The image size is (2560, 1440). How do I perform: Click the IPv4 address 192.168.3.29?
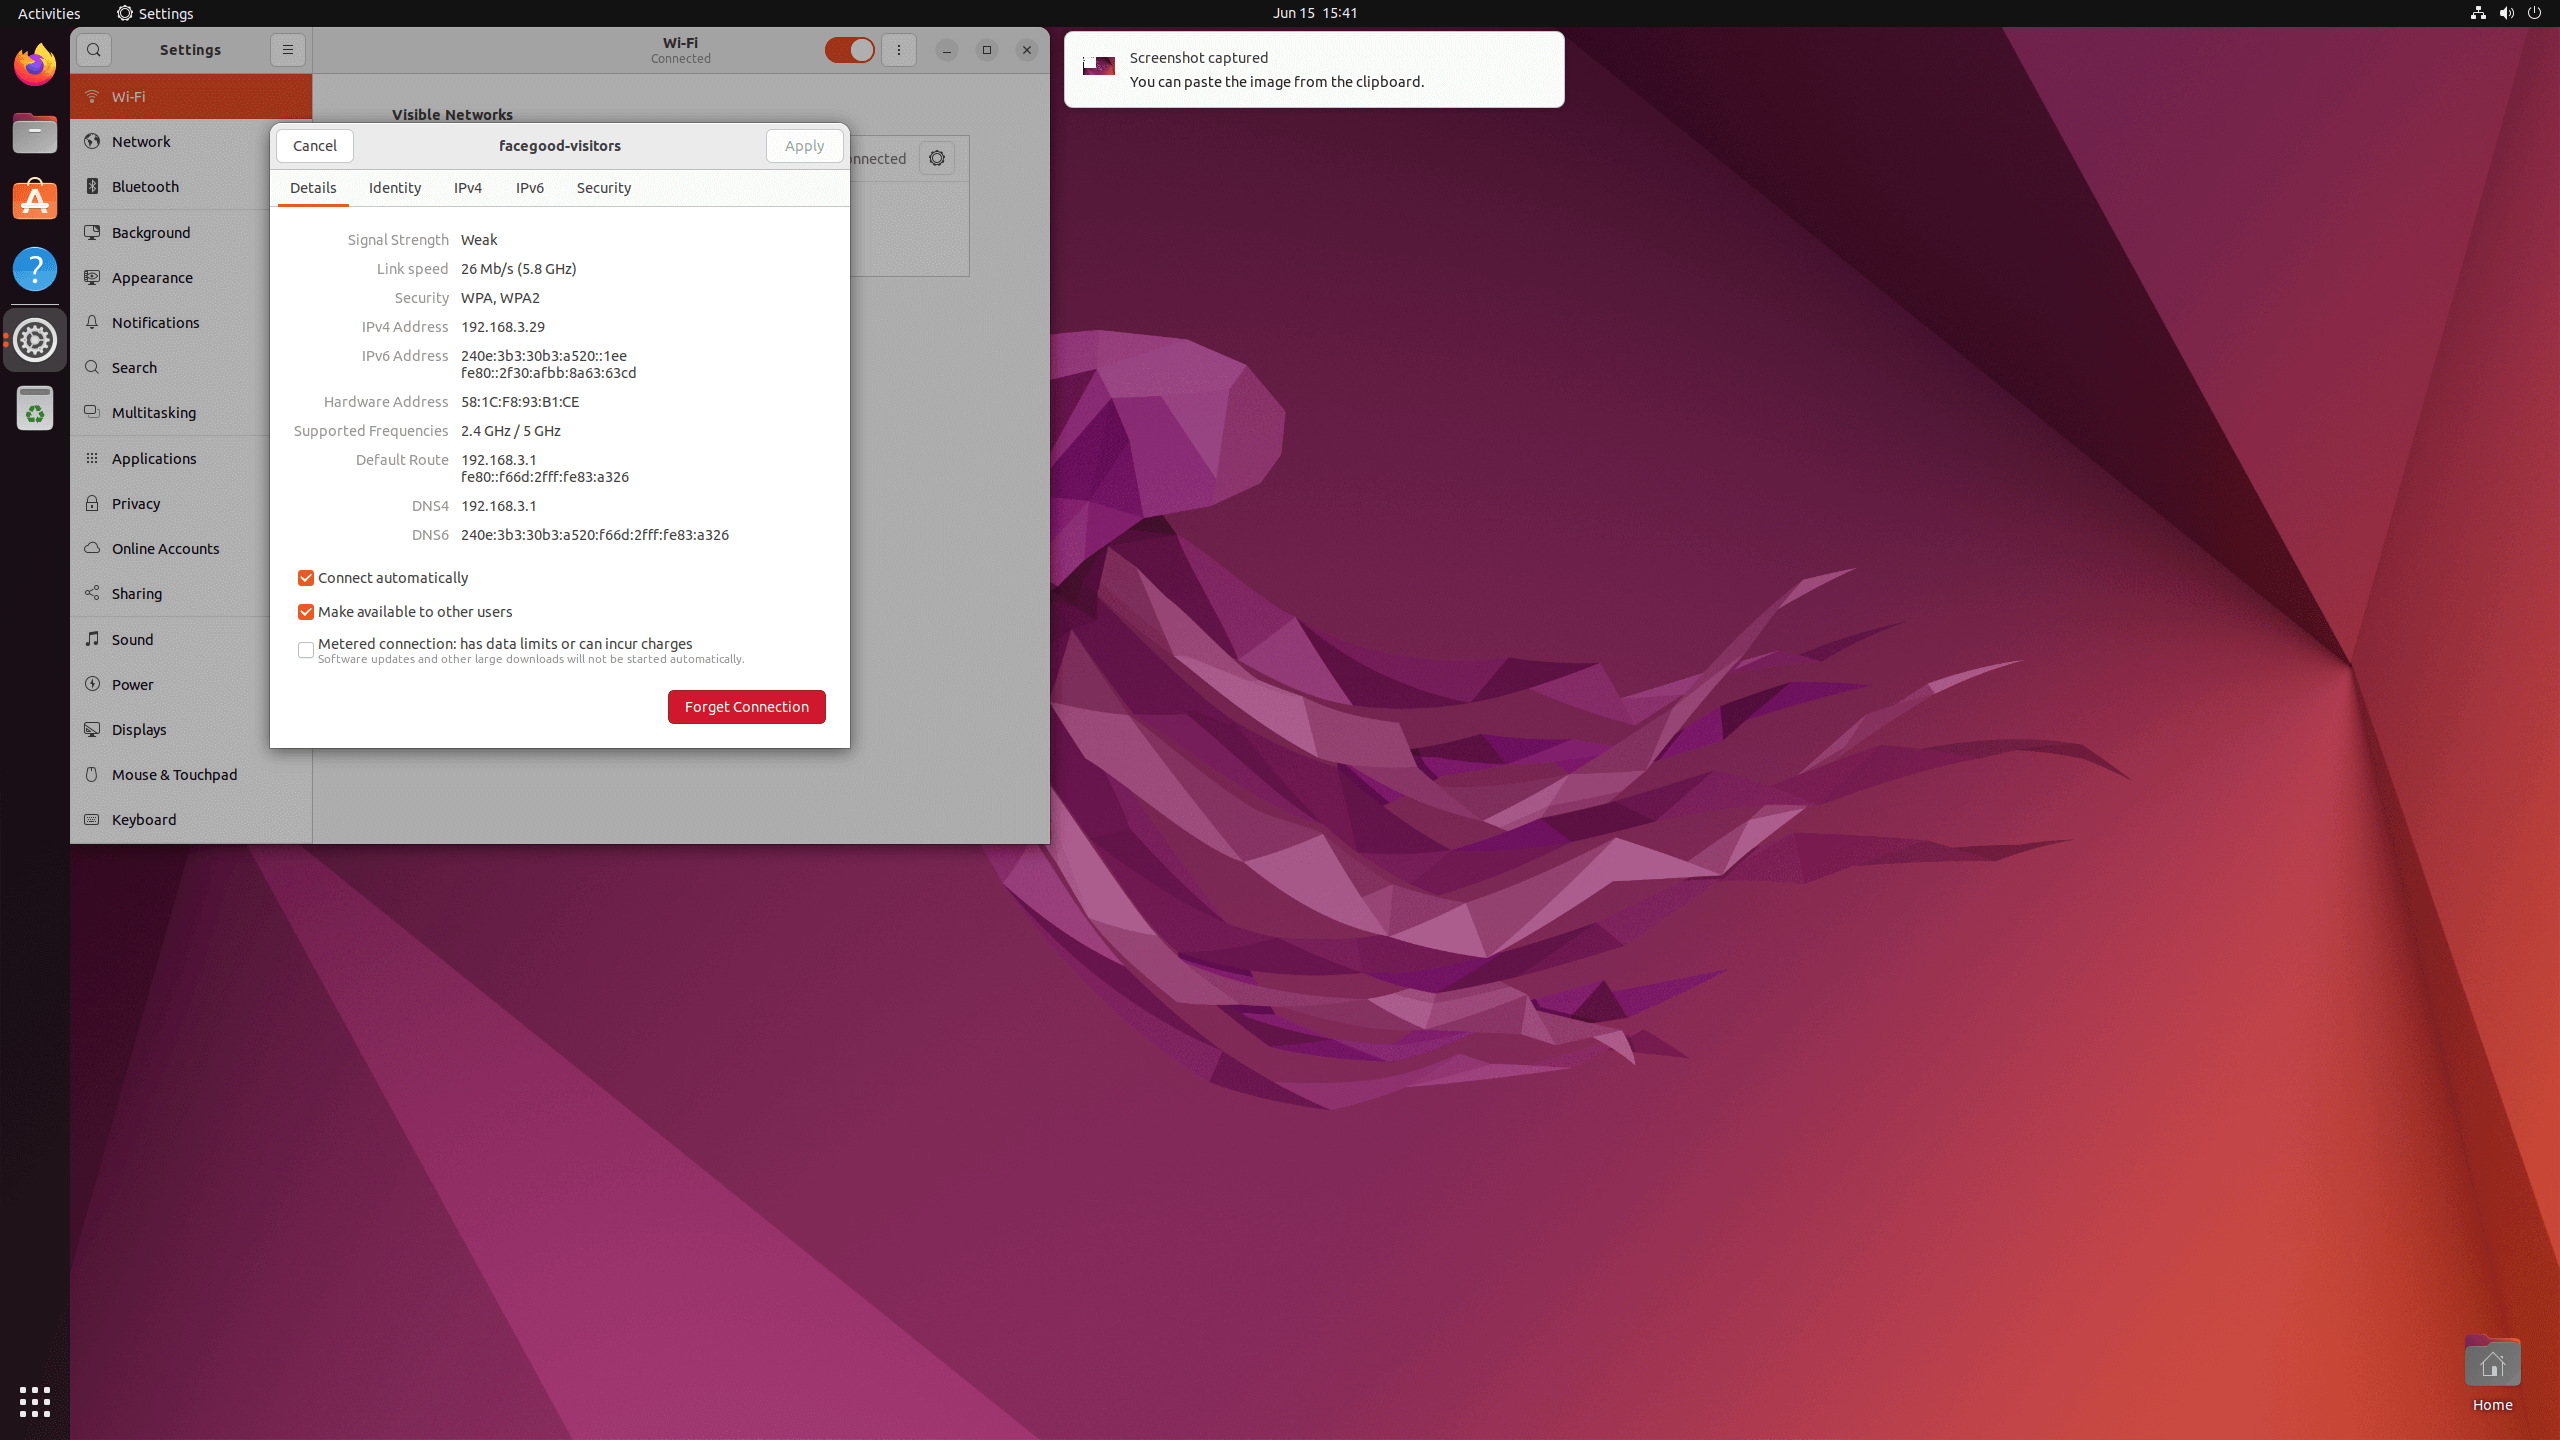coord(503,327)
